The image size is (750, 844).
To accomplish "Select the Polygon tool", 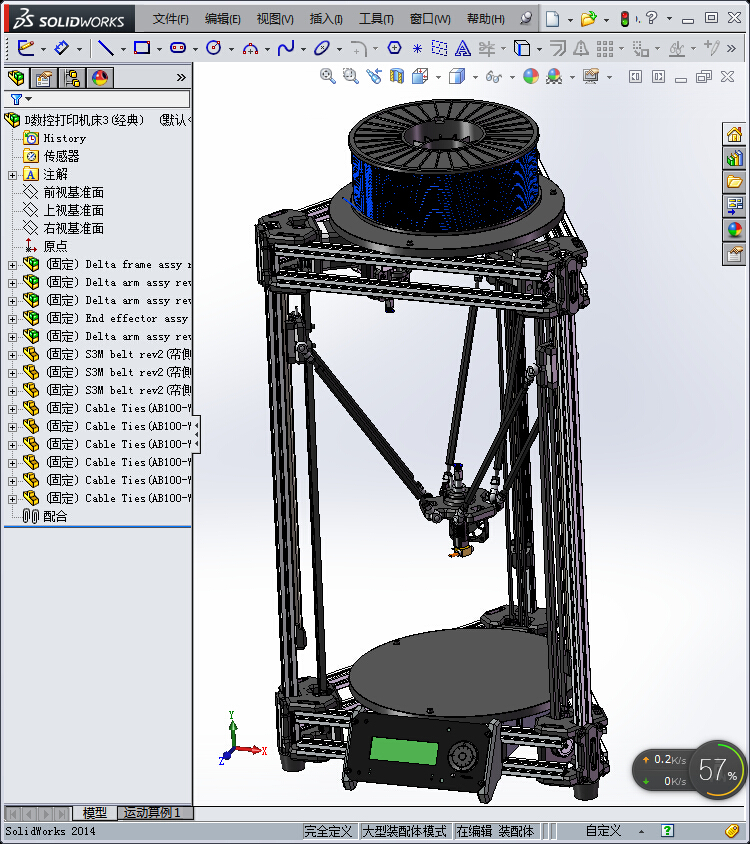I will point(394,48).
